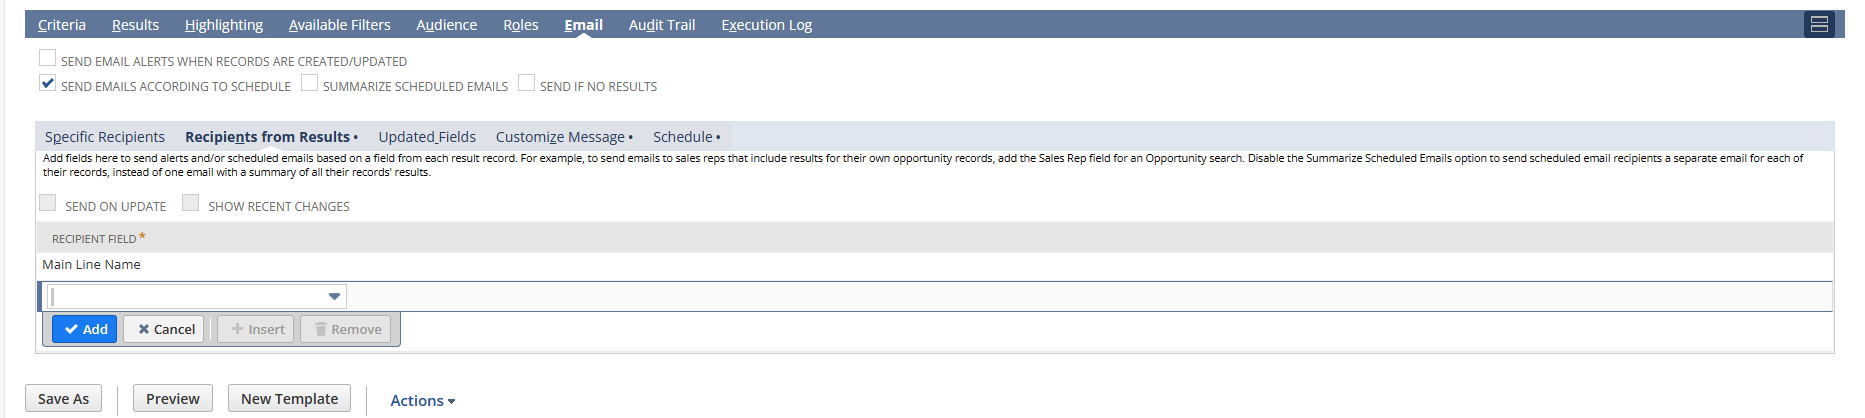
Task: Click into the recipient field text input
Action: tap(187, 296)
